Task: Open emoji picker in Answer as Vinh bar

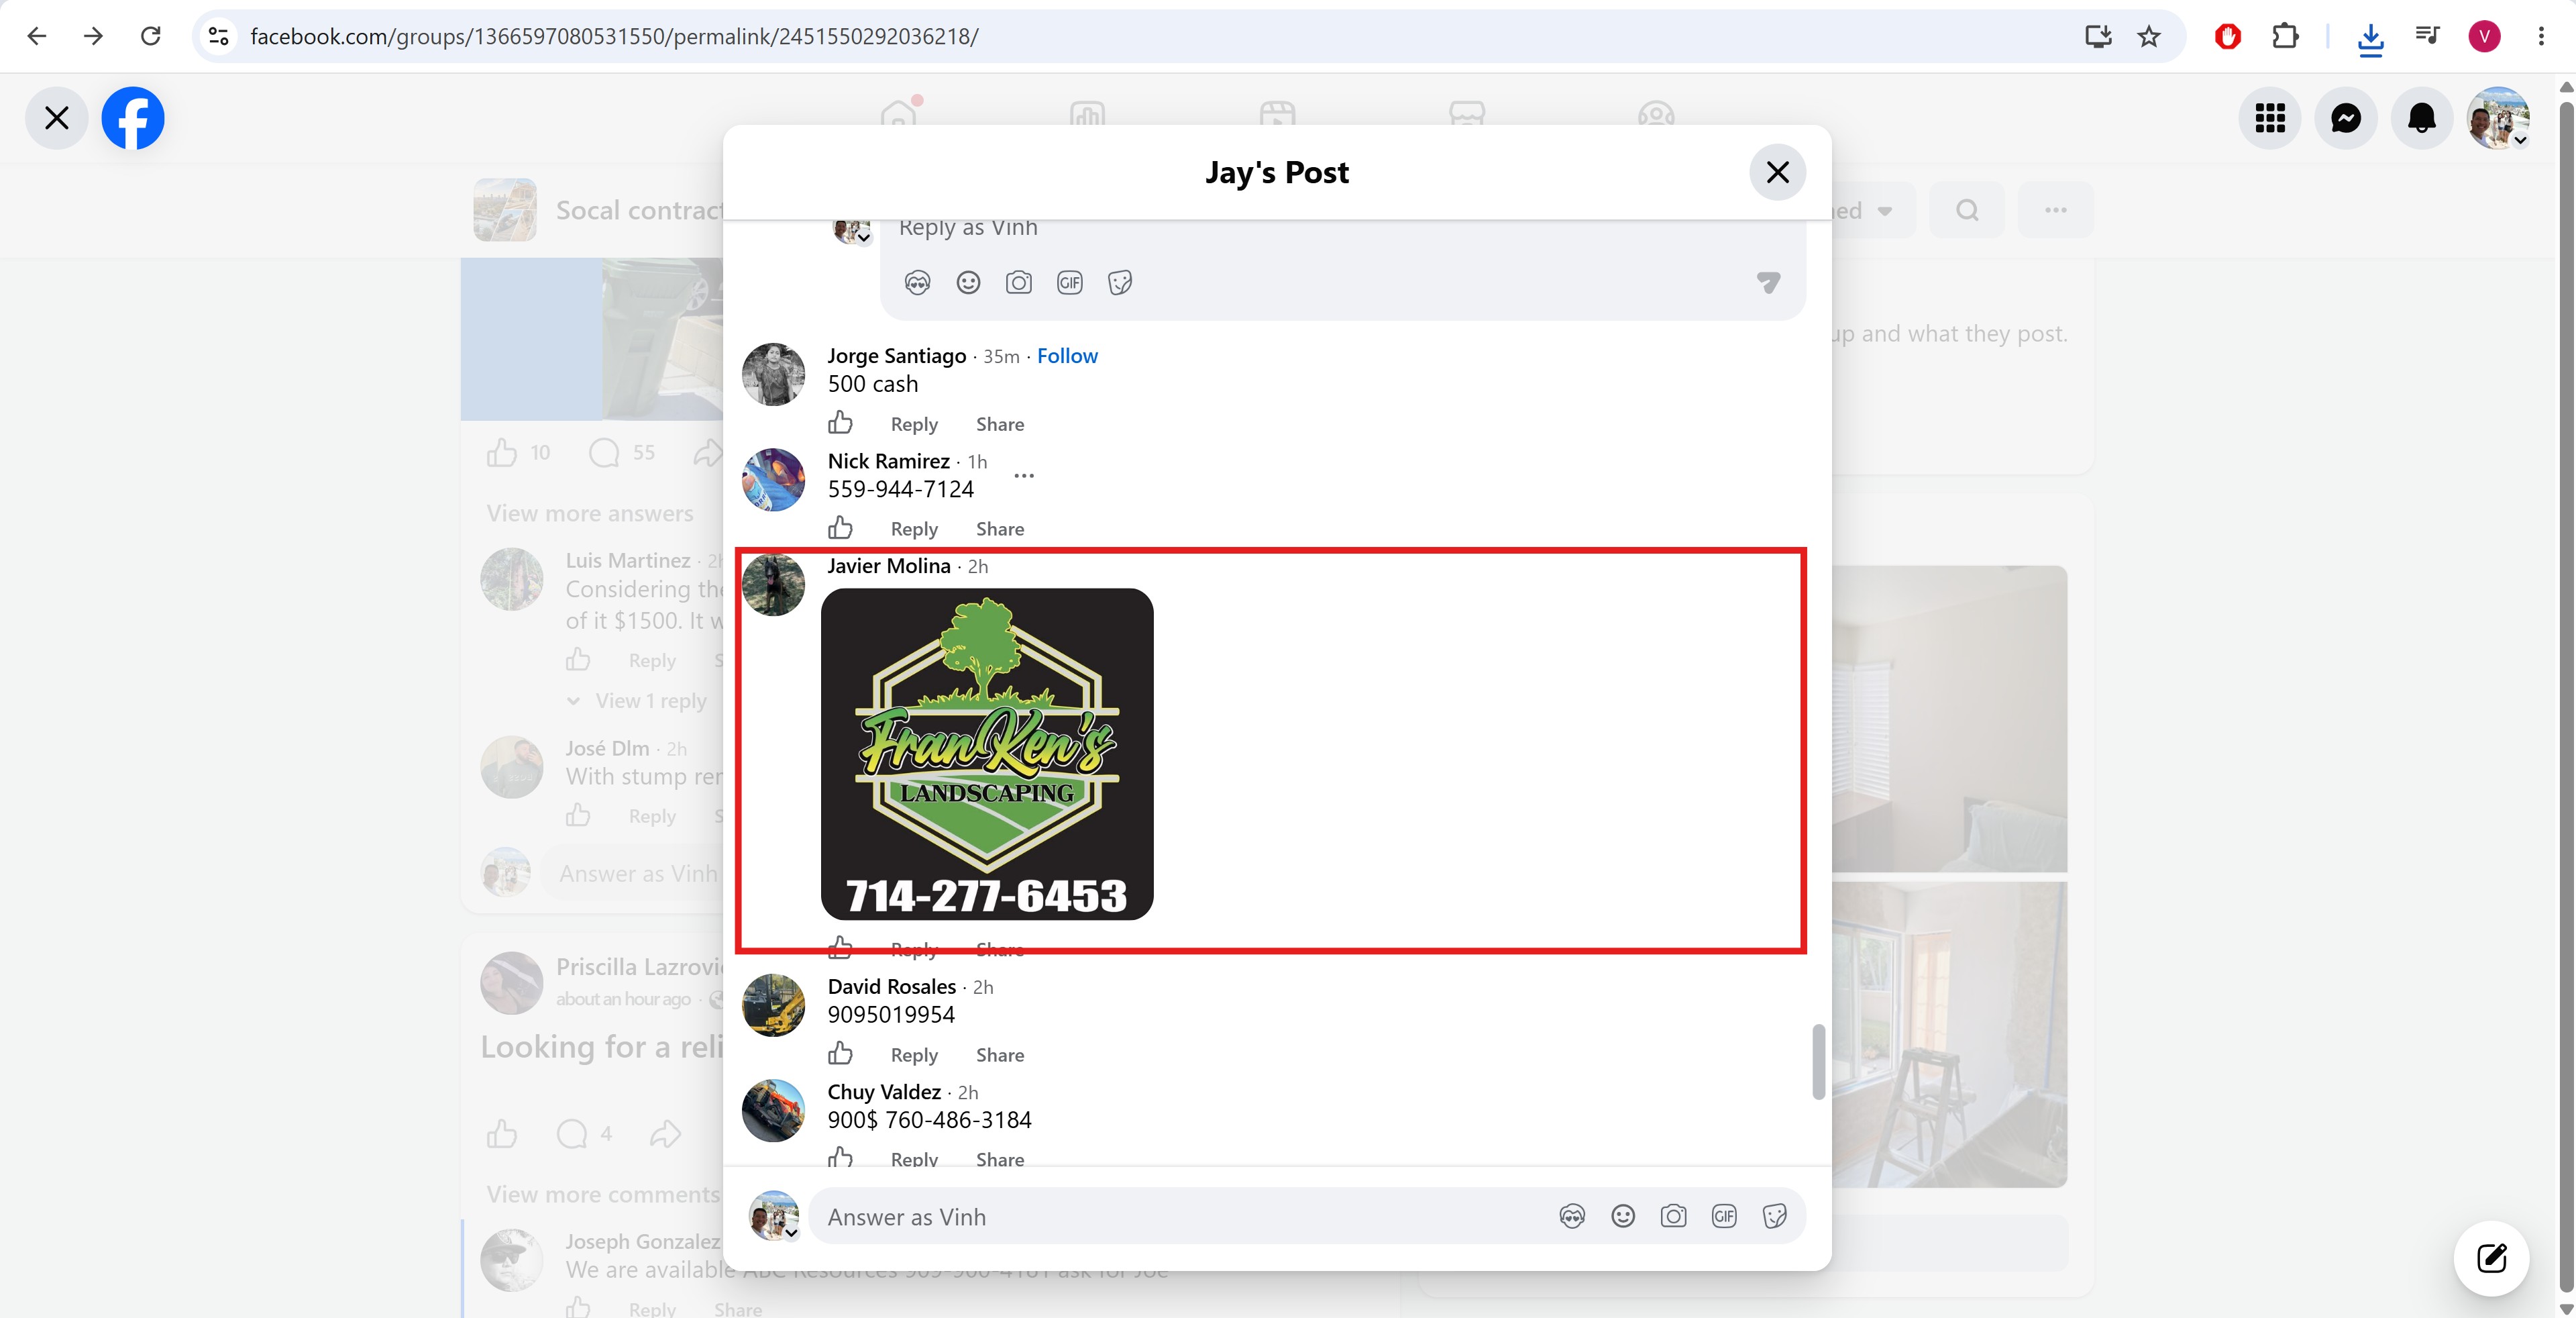Action: click(x=1623, y=1217)
